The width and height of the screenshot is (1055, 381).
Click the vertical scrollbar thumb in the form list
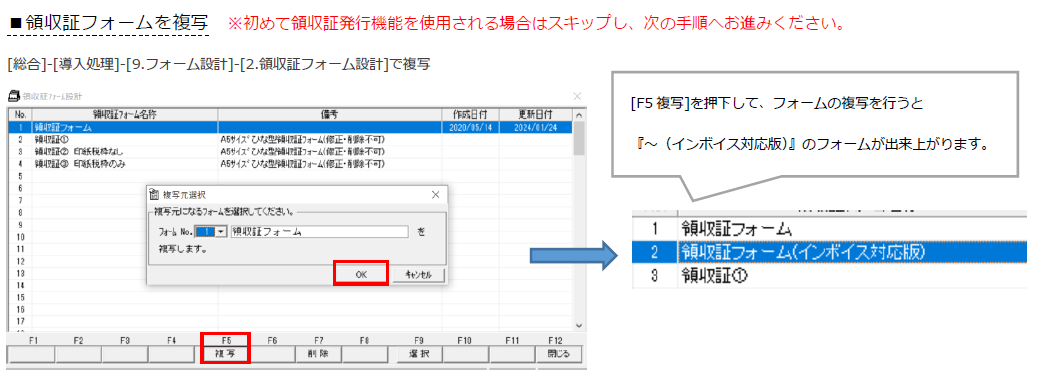pyautogui.click(x=578, y=138)
